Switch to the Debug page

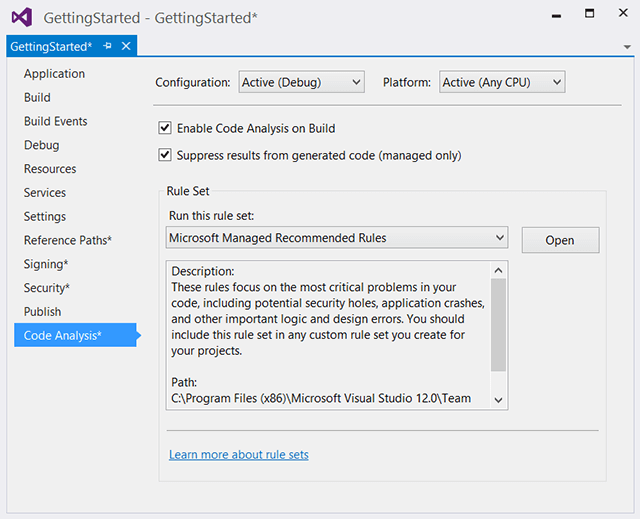41,145
